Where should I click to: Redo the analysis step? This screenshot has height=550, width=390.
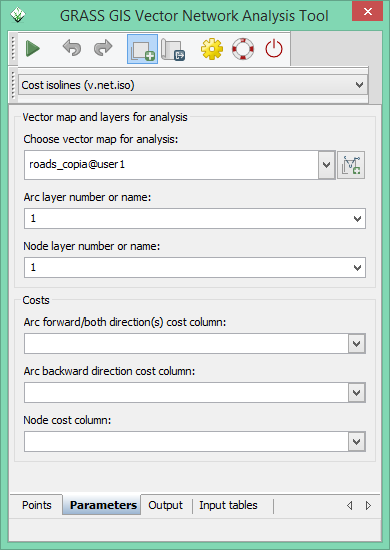tap(103, 48)
